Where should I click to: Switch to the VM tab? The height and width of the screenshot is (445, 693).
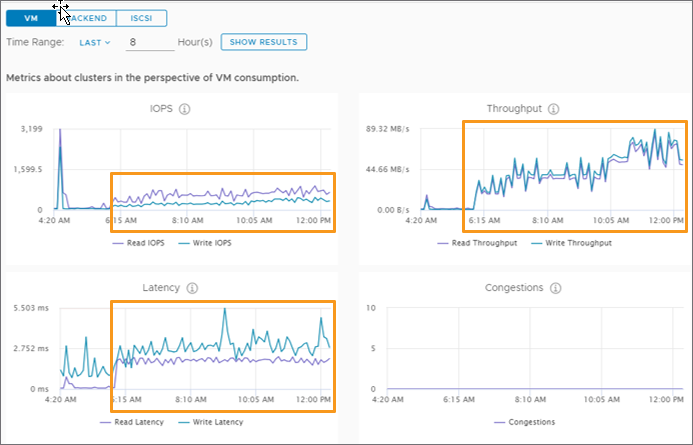pos(30,18)
